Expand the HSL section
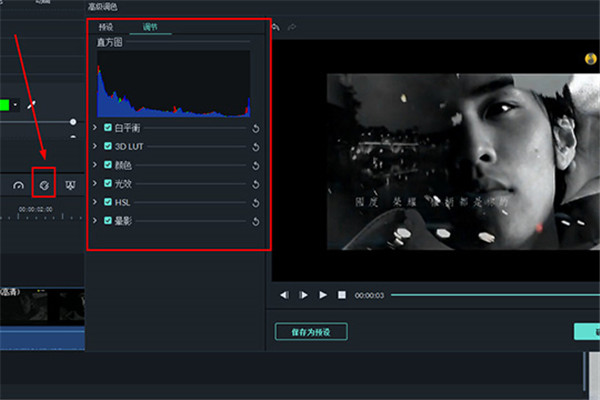This screenshot has width=600, height=400. coord(95,202)
